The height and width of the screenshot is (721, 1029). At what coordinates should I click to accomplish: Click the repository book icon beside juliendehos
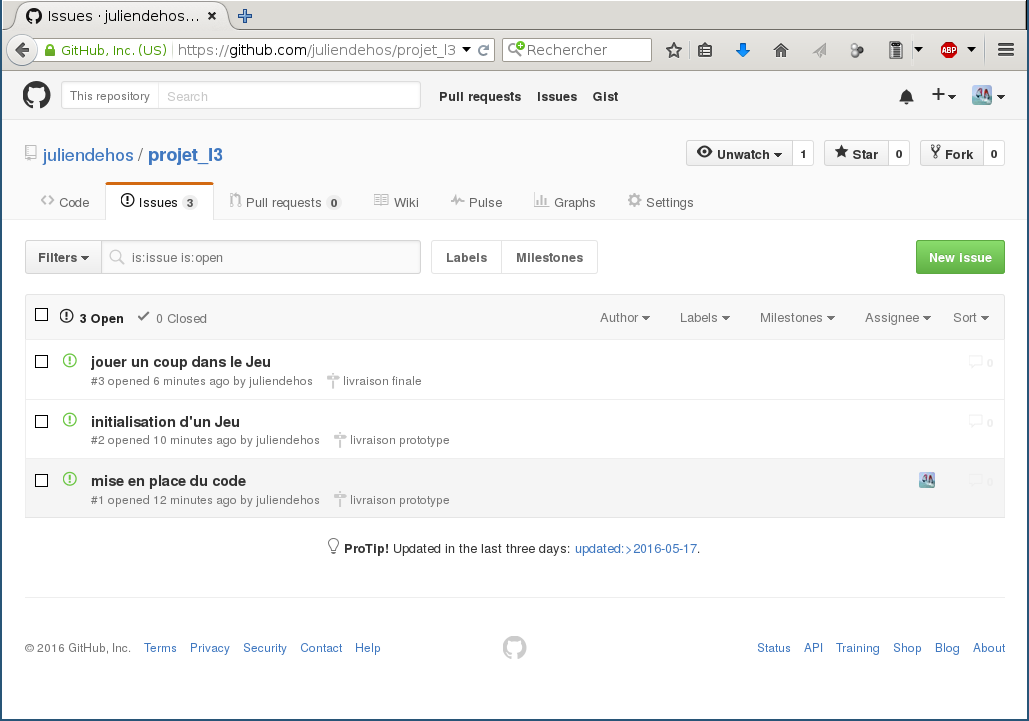pyautogui.click(x=30, y=153)
